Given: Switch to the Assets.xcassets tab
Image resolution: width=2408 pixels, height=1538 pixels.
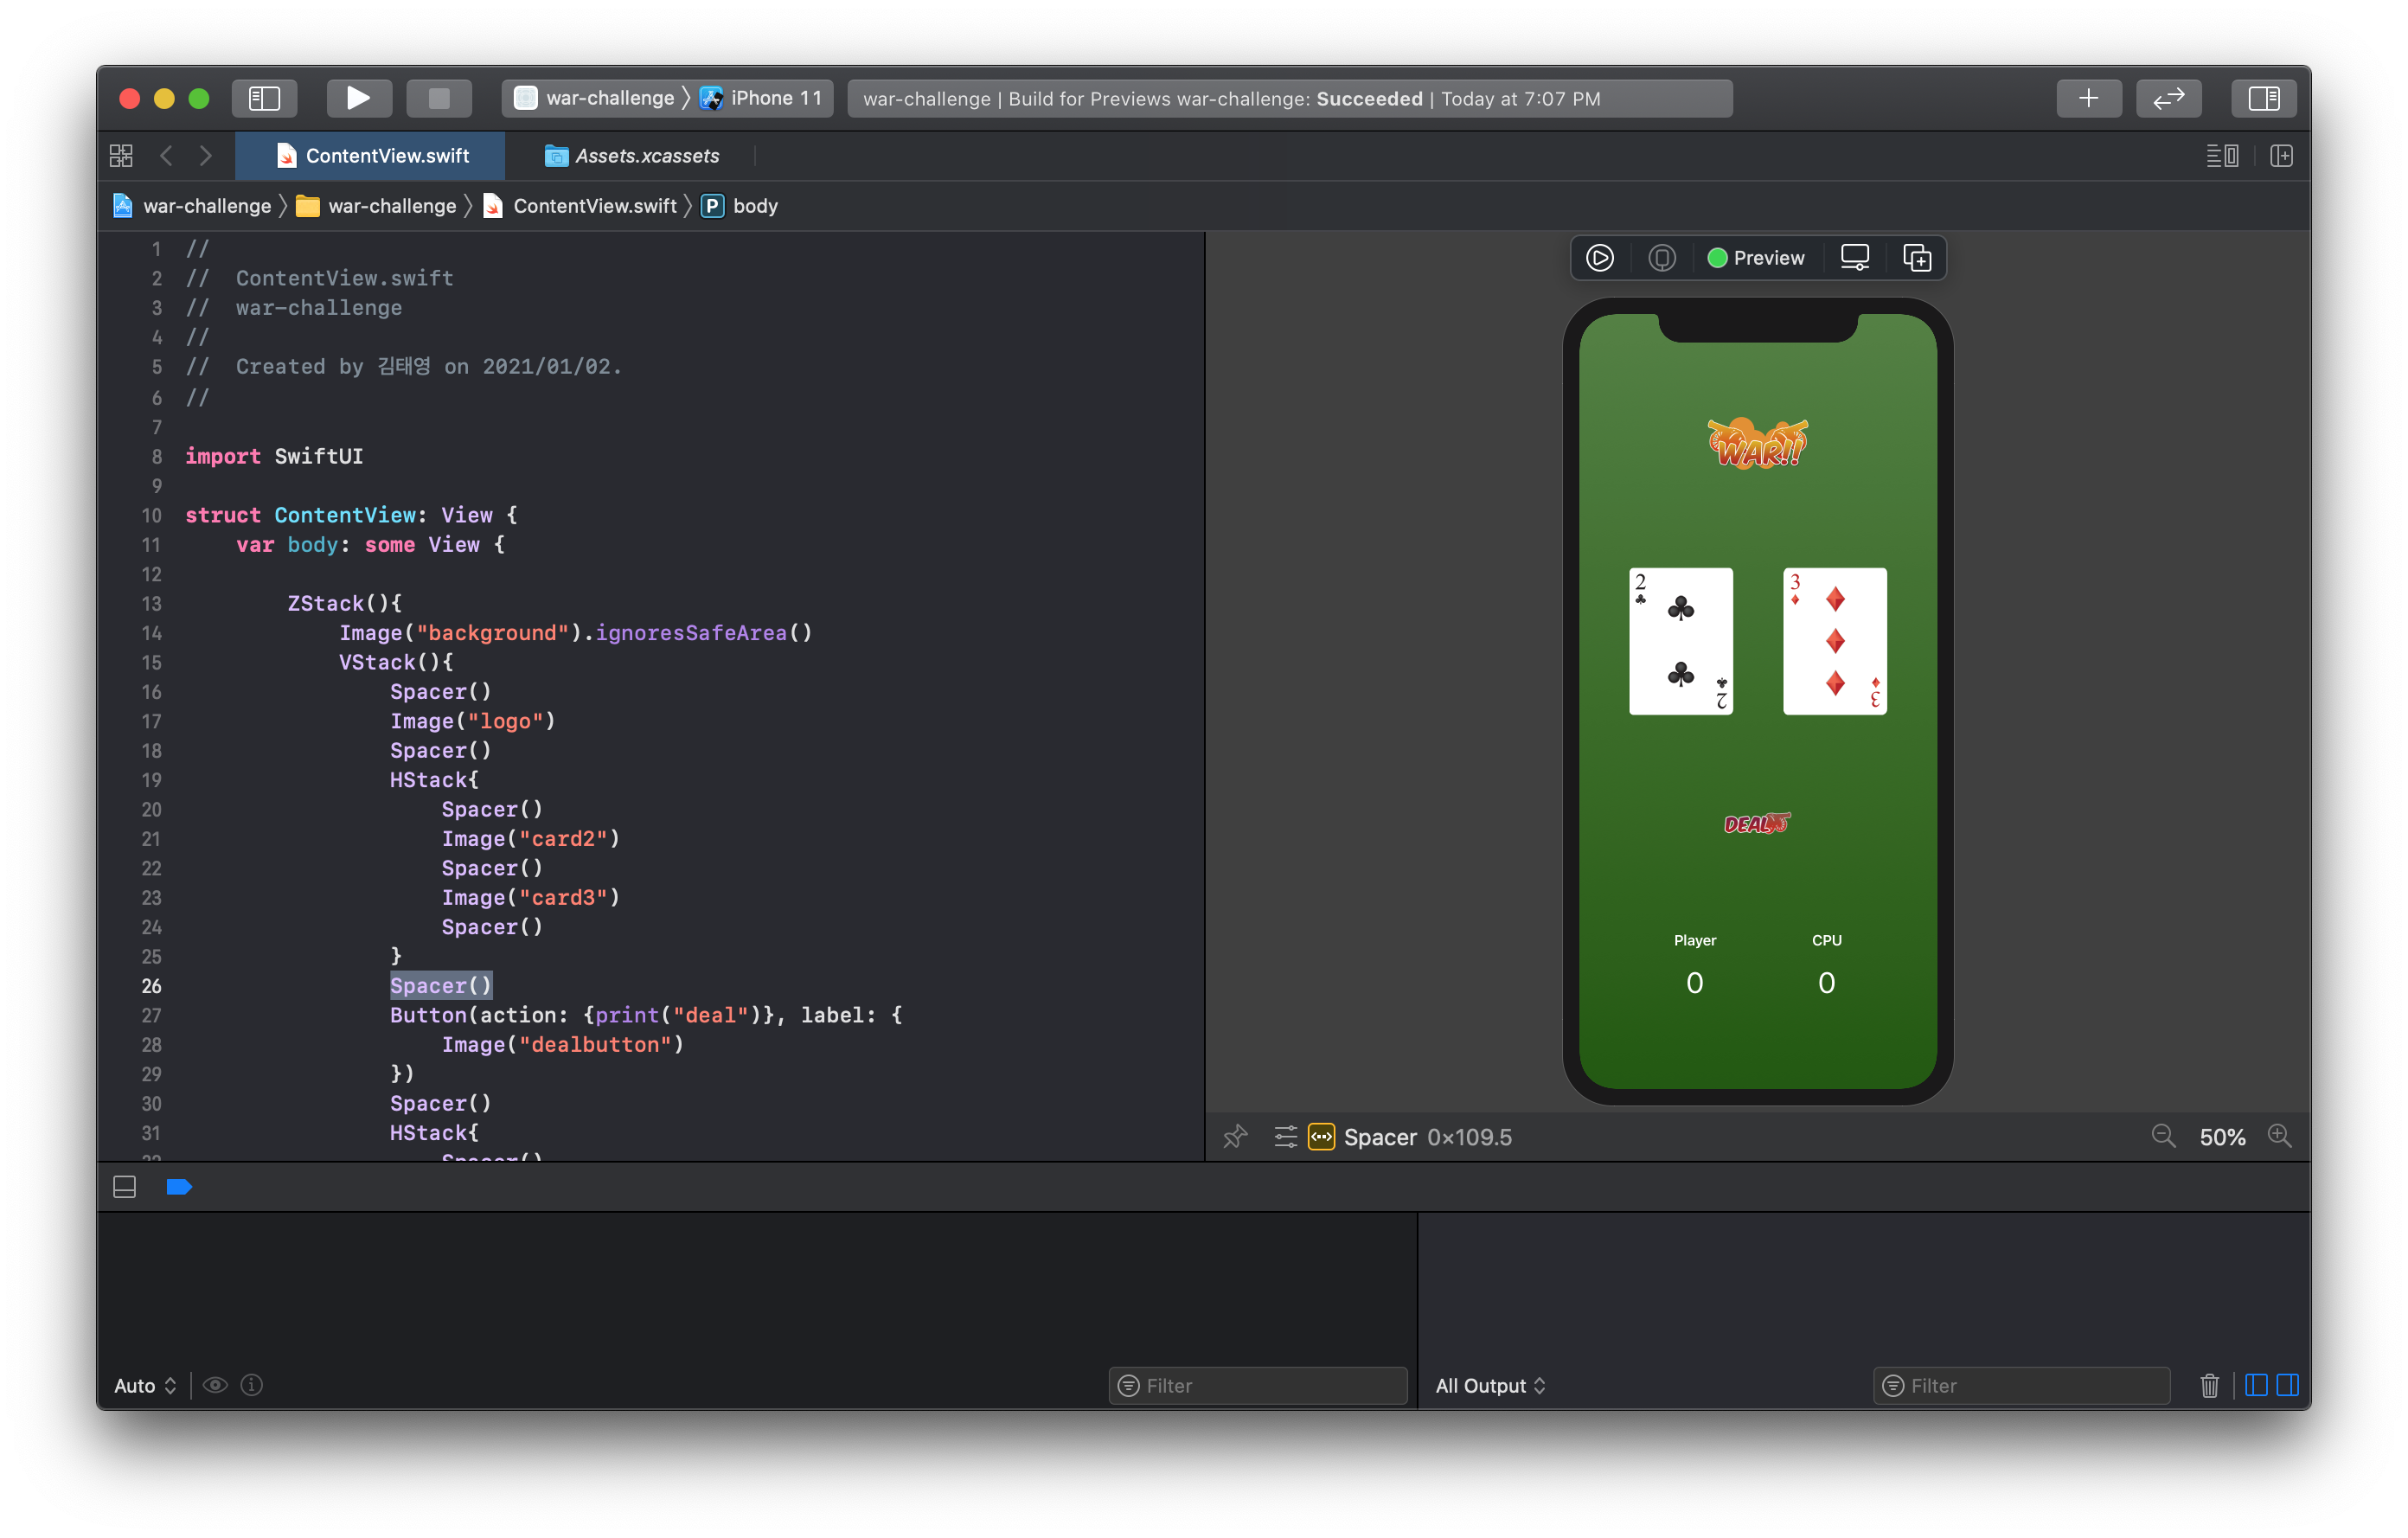Looking at the screenshot, I should tap(632, 156).
